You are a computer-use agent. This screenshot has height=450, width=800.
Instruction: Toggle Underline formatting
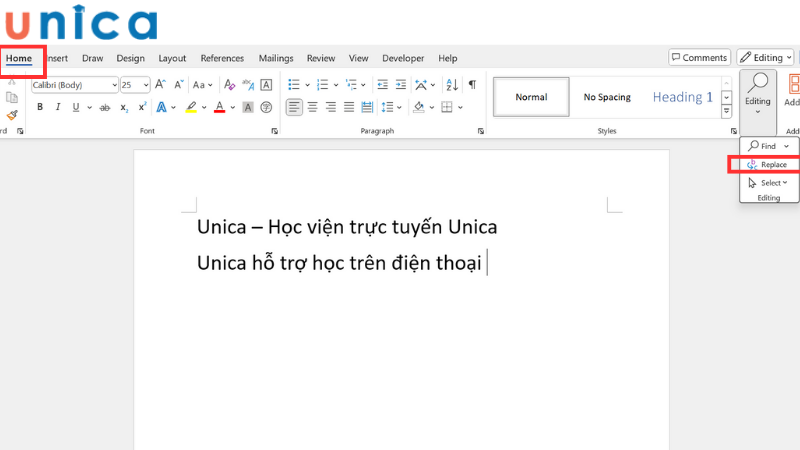(x=76, y=107)
